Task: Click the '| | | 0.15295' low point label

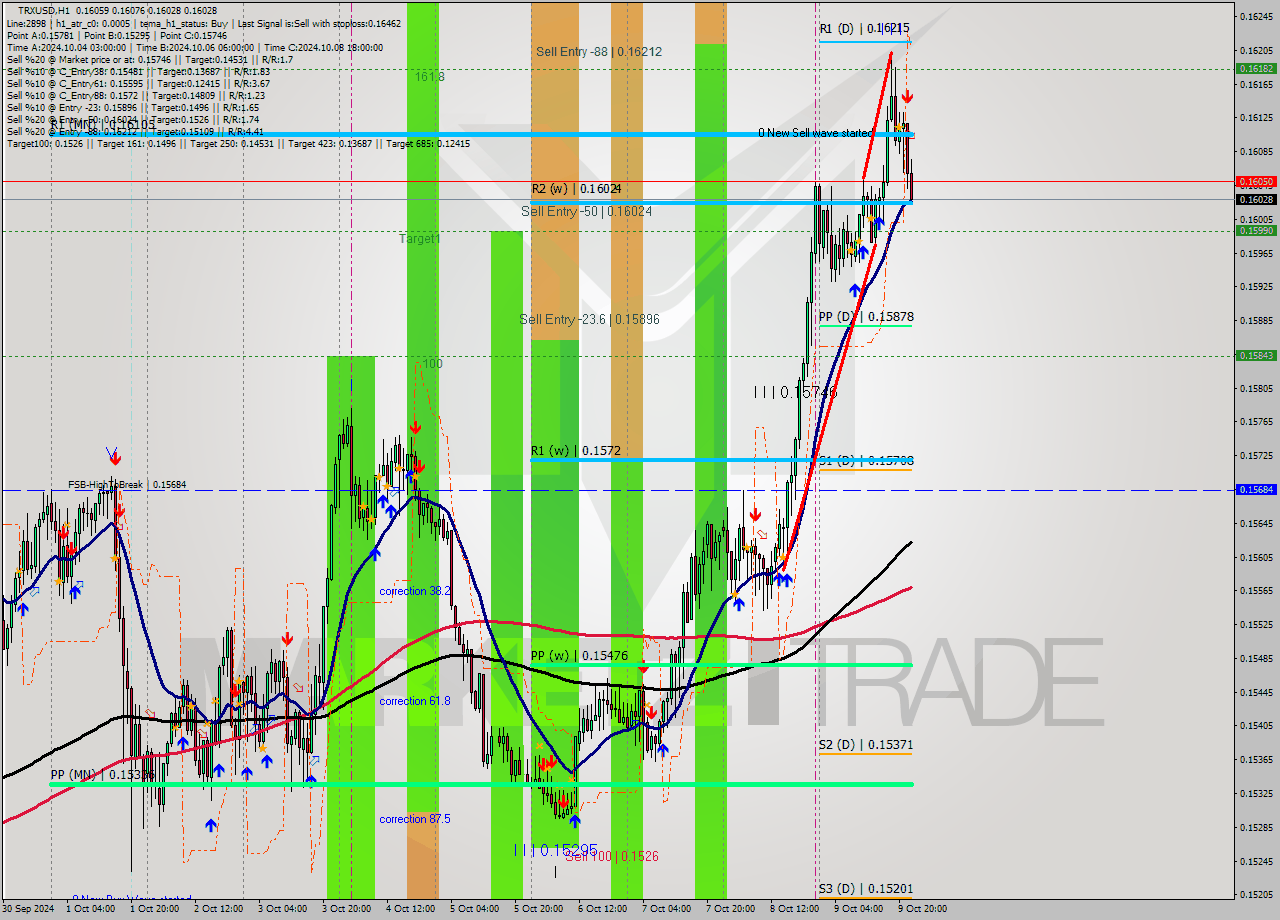Action: pos(557,850)
